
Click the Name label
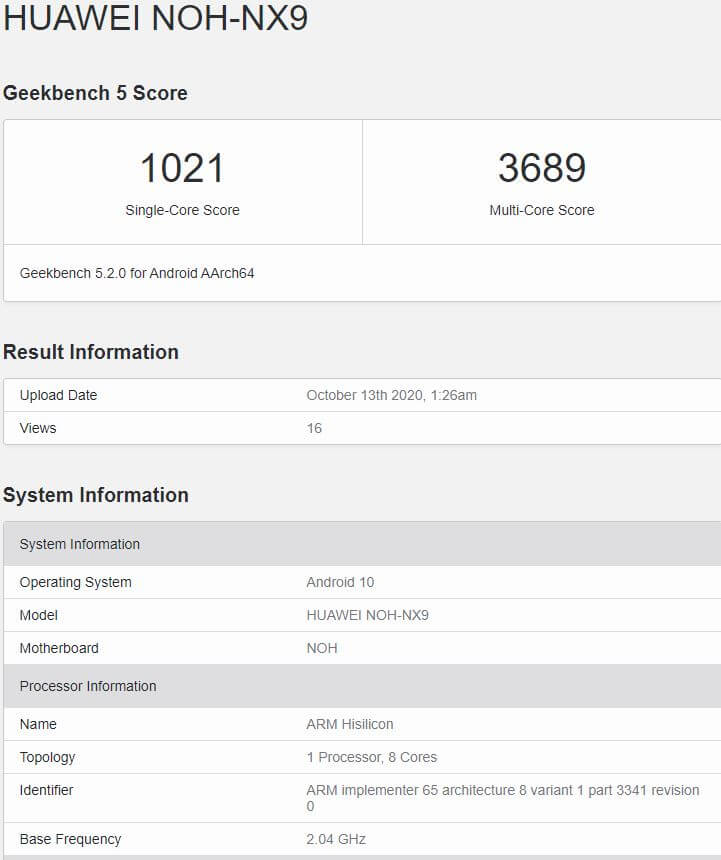[x=38, y=724]
